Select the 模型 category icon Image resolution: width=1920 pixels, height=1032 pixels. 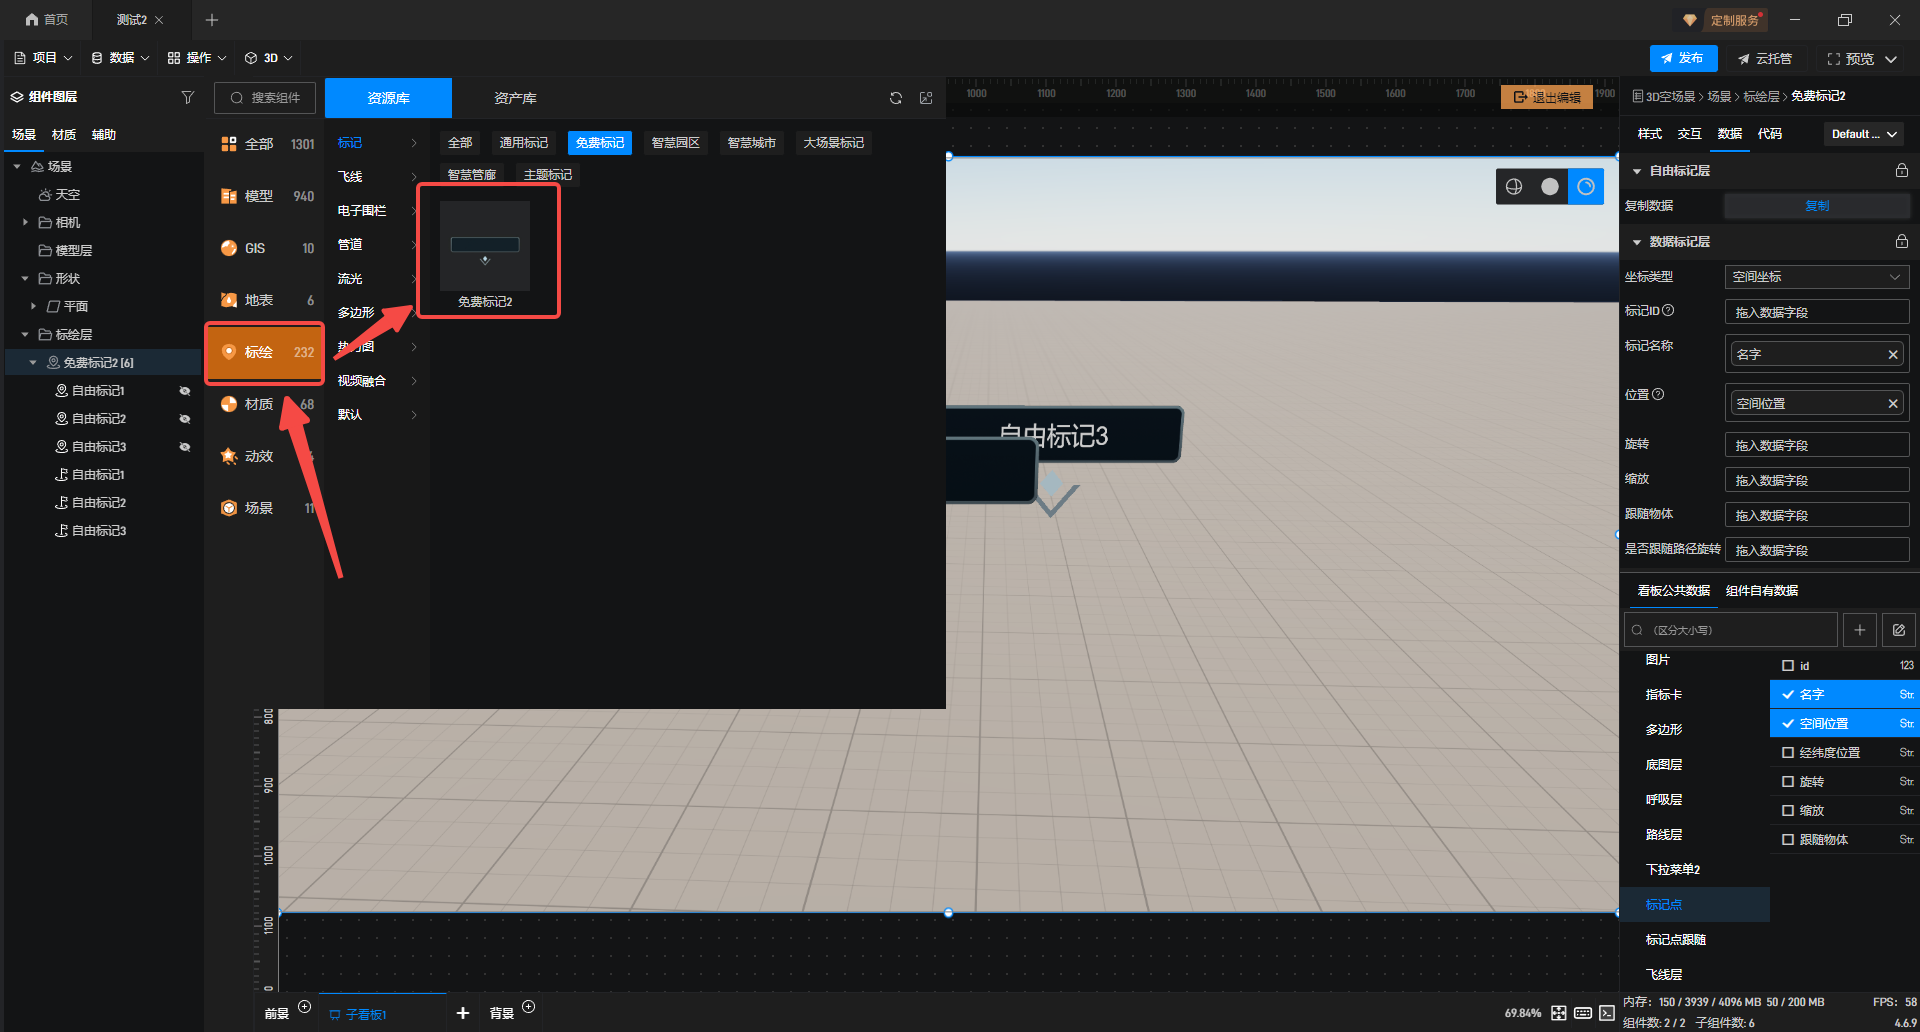[x=229, y=196]
